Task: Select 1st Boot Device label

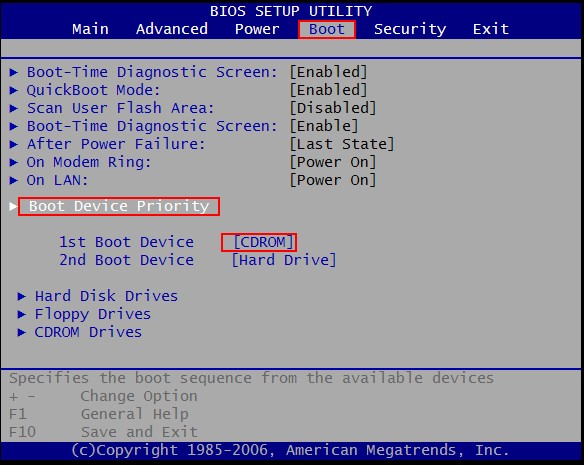Action: point(126,242)
